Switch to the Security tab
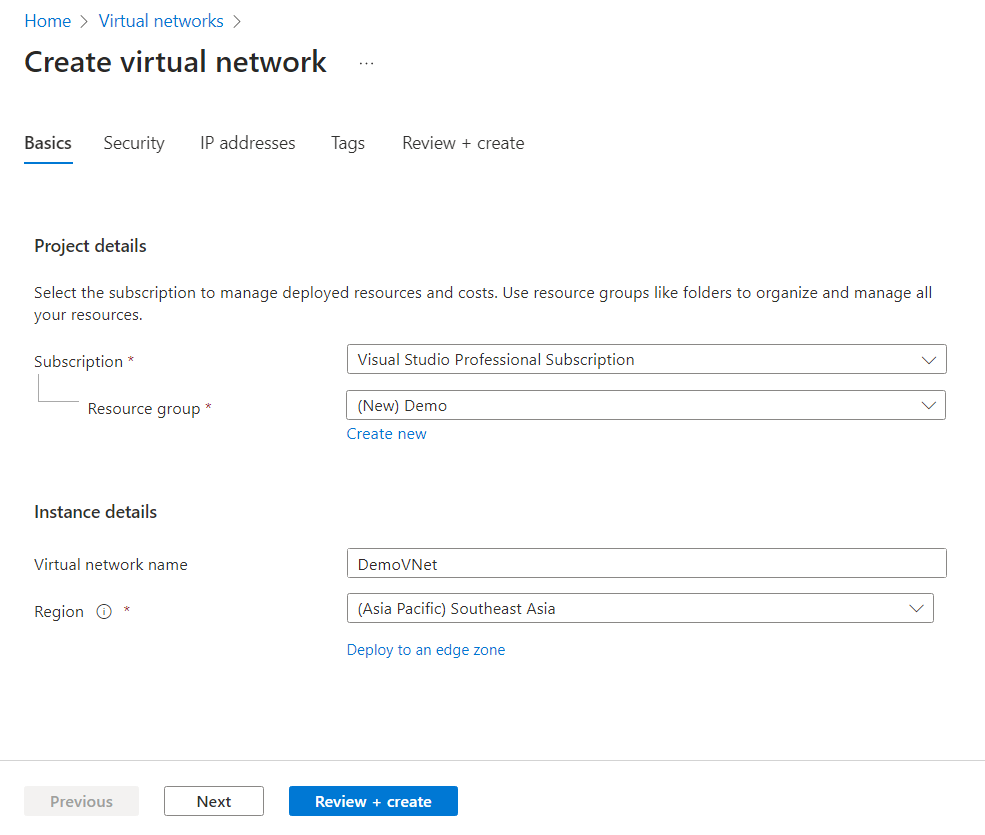 pos(133,143)
